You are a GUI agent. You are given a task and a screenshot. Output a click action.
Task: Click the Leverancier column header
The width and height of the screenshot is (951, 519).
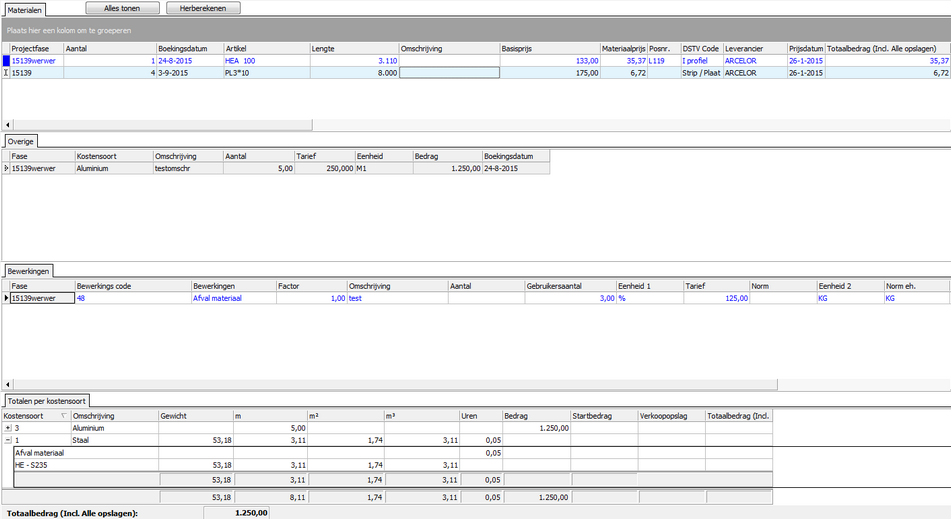tap(755, 49)
